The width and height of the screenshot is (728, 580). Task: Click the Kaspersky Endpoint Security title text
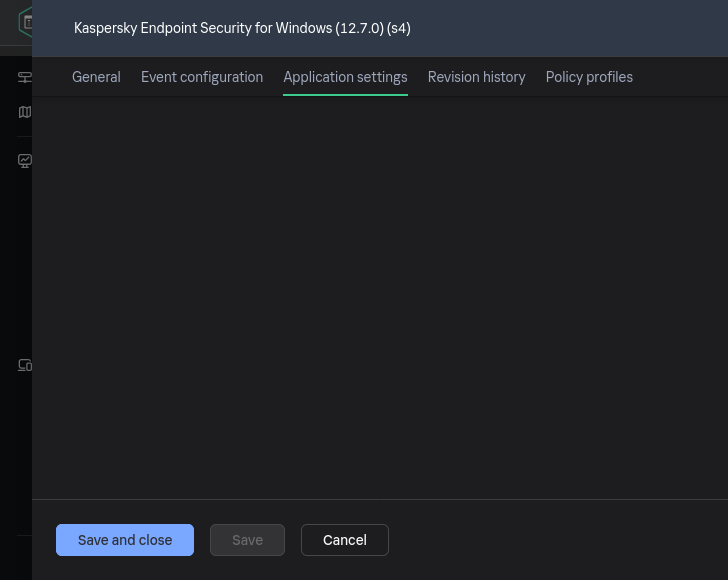pyautogui.click(x=242, y=28)
